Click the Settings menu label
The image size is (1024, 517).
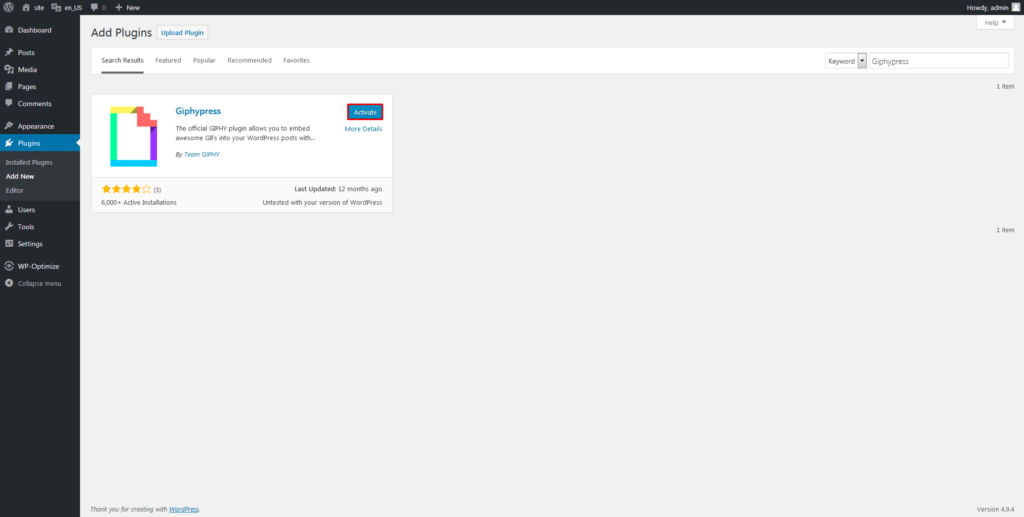30,243
